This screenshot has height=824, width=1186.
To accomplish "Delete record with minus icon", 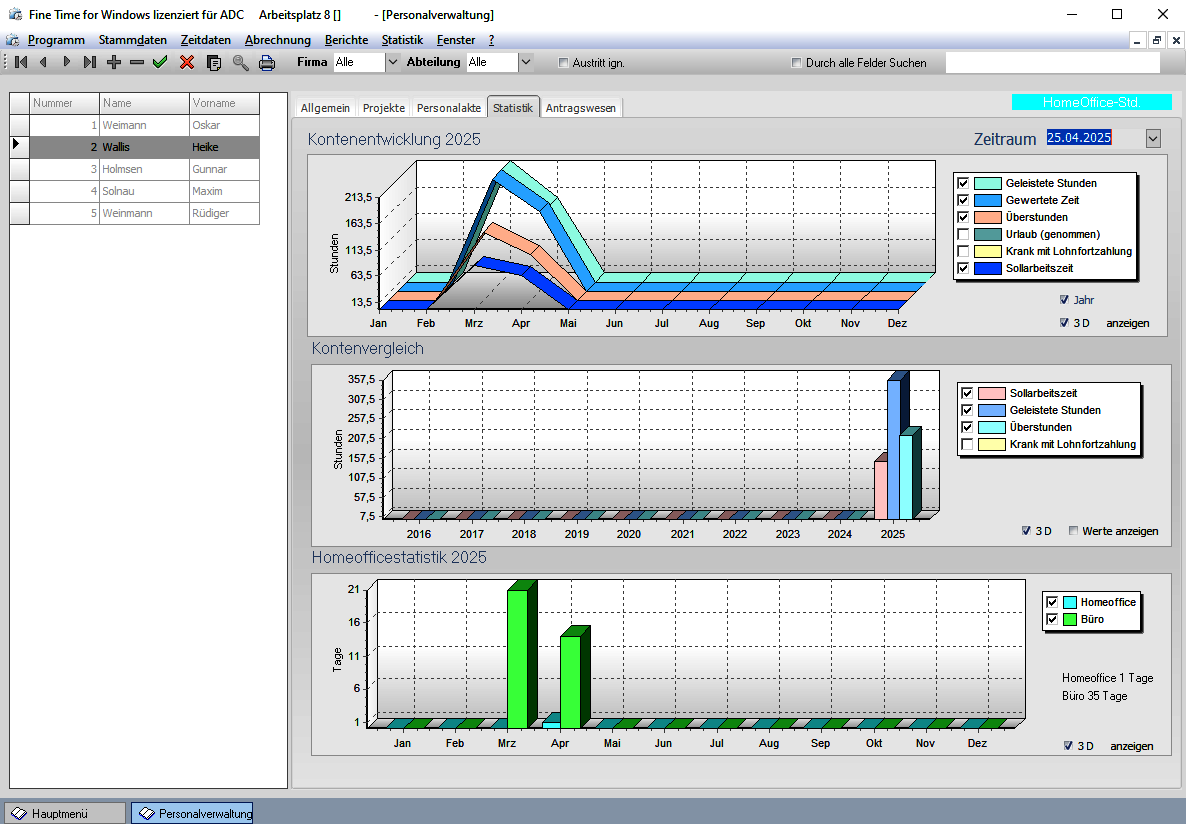I will point(137,62).
